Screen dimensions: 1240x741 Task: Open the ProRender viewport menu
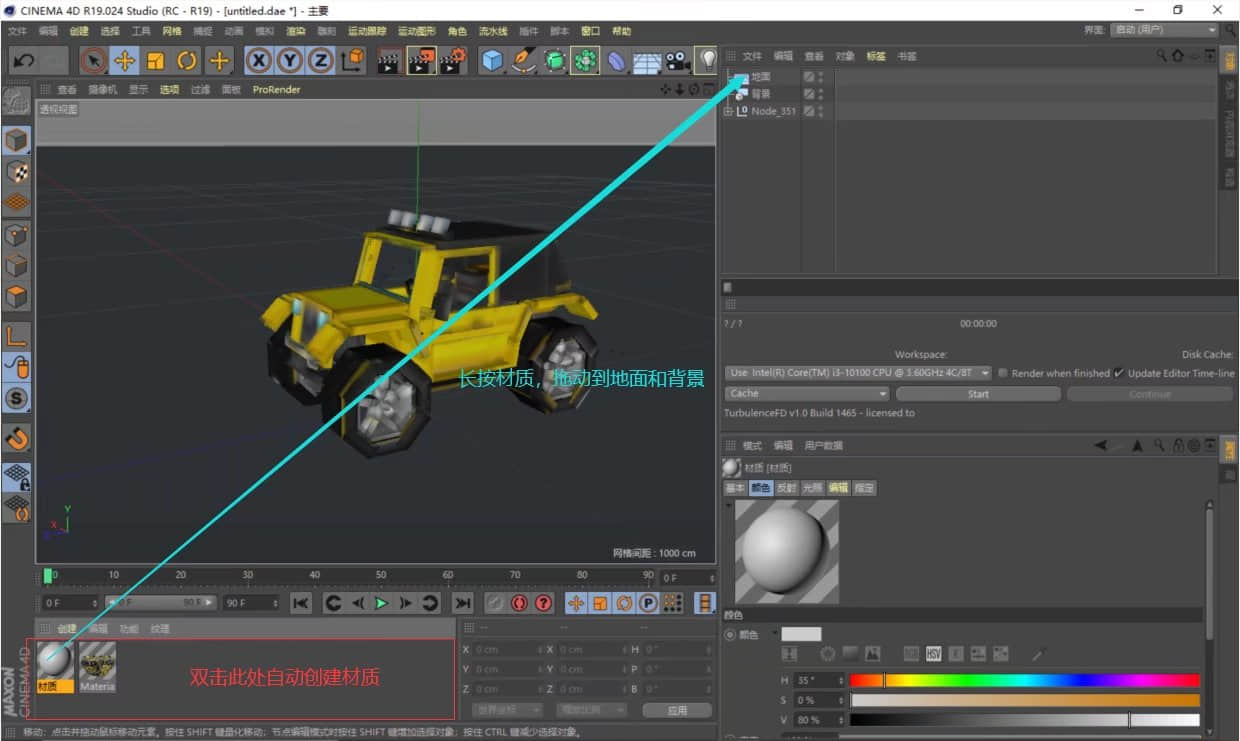(276, 89)
